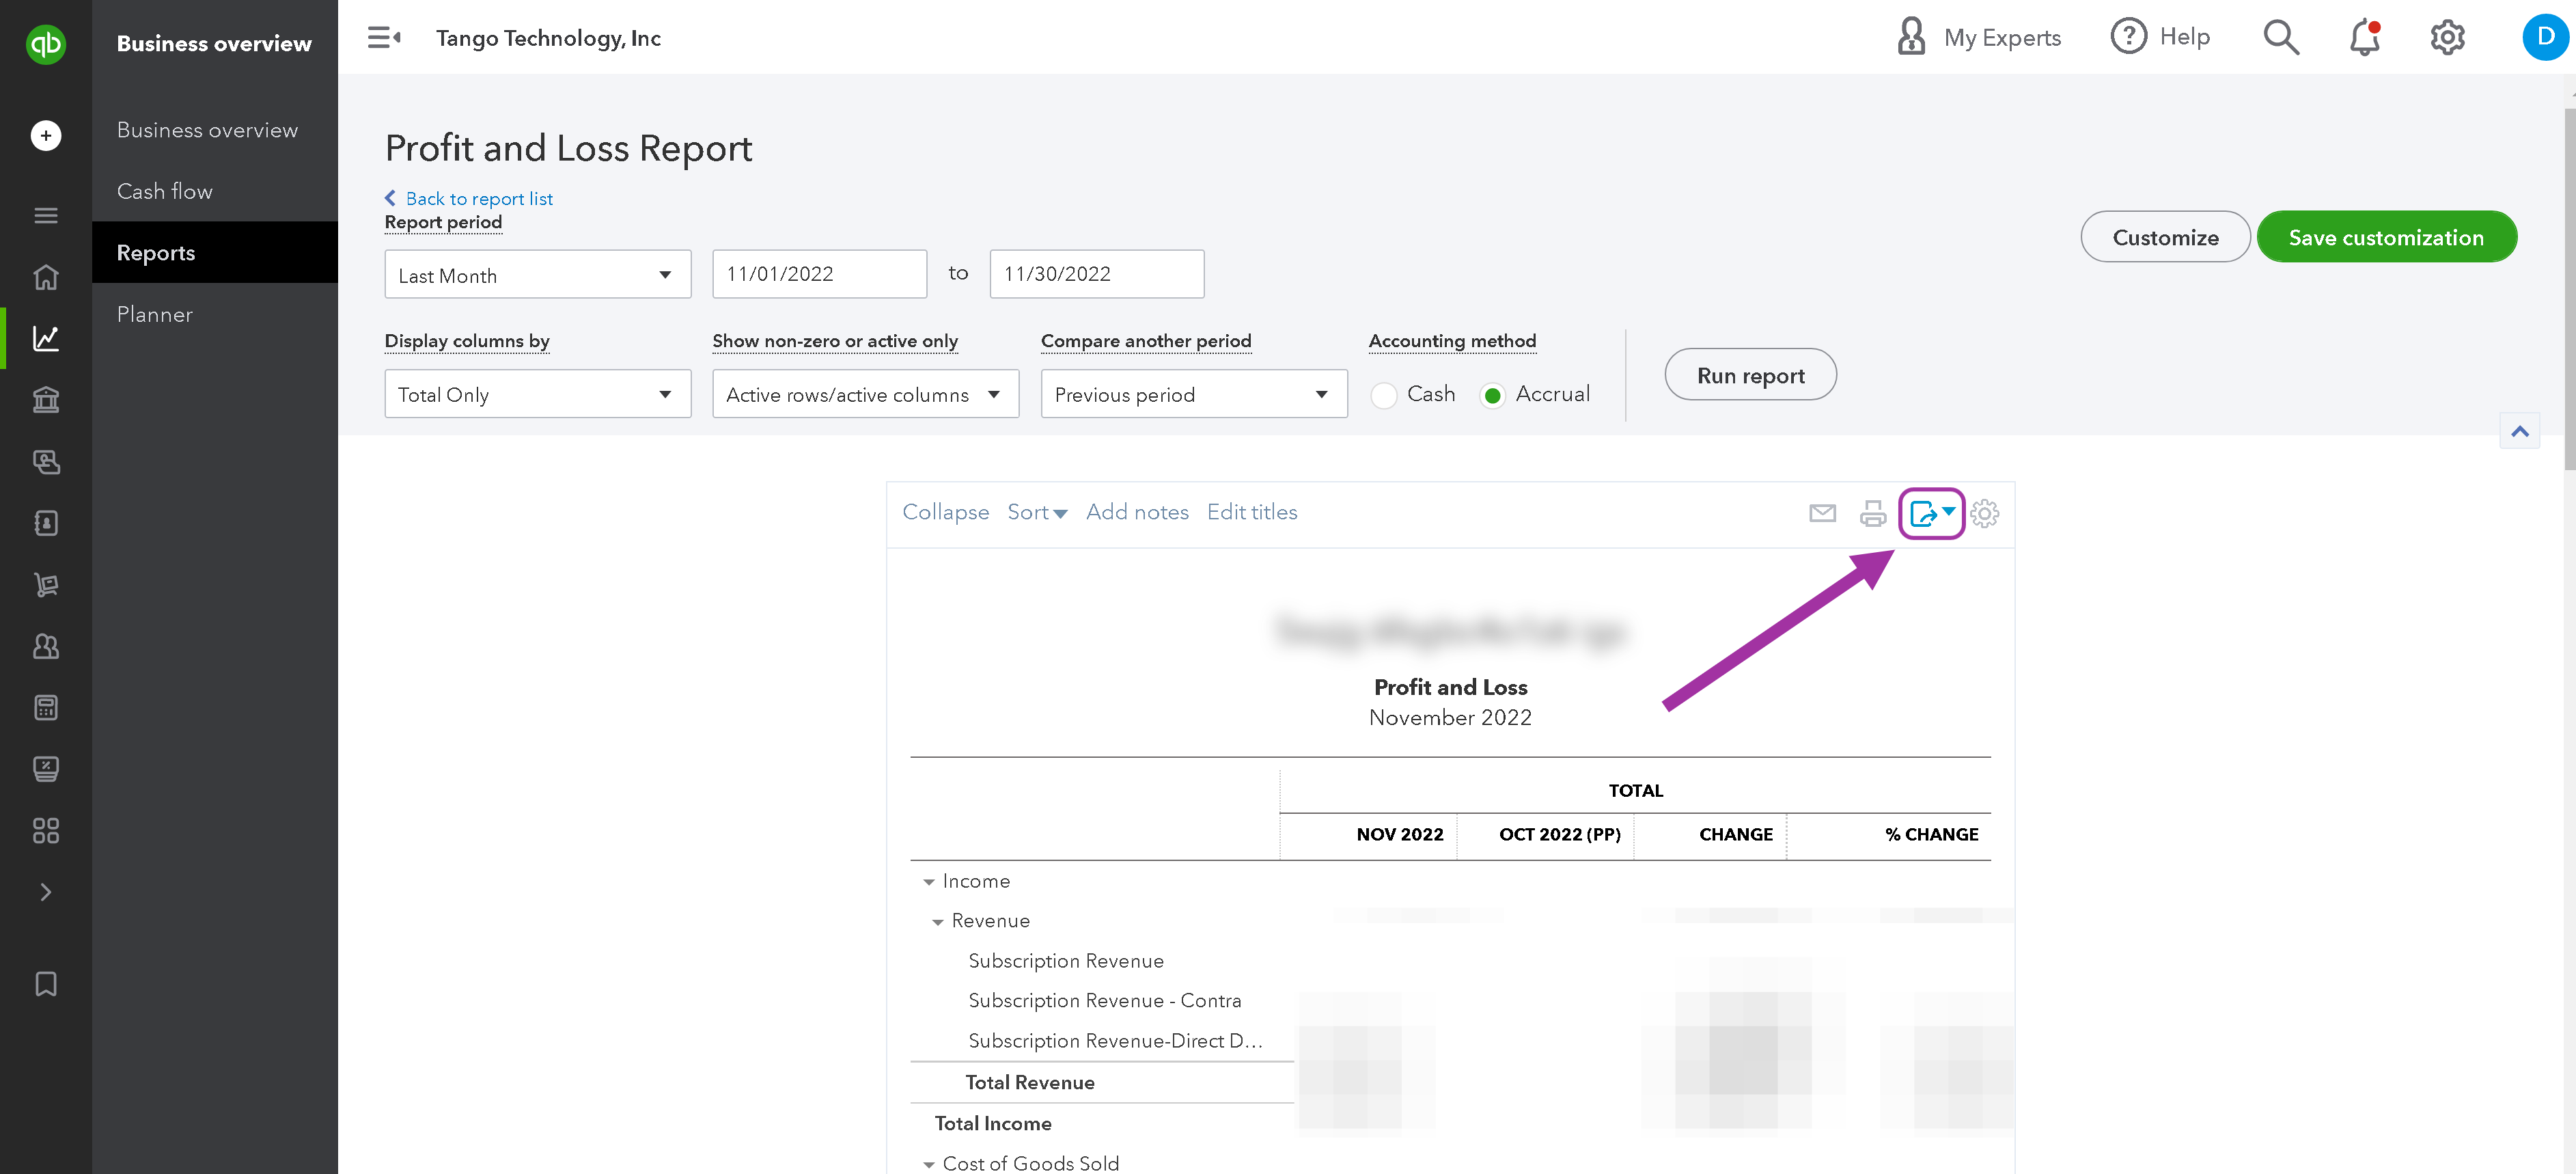The image size is (2576, 1174).
Task: Open the Active rows/active columns dropdown
Action: click(x=865, y=394)
